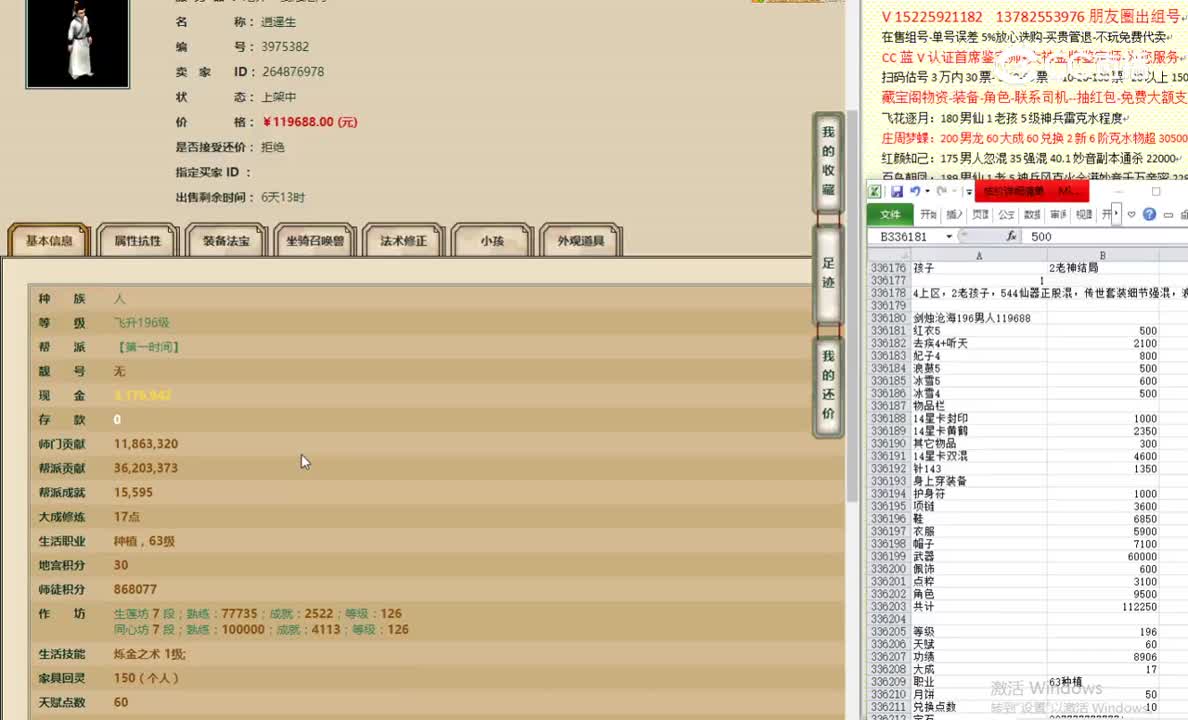Screen dimensions: 1188x720
Task: Click the formula bar showing 500
Action: pyautogui.click(x=1045, y=236)
